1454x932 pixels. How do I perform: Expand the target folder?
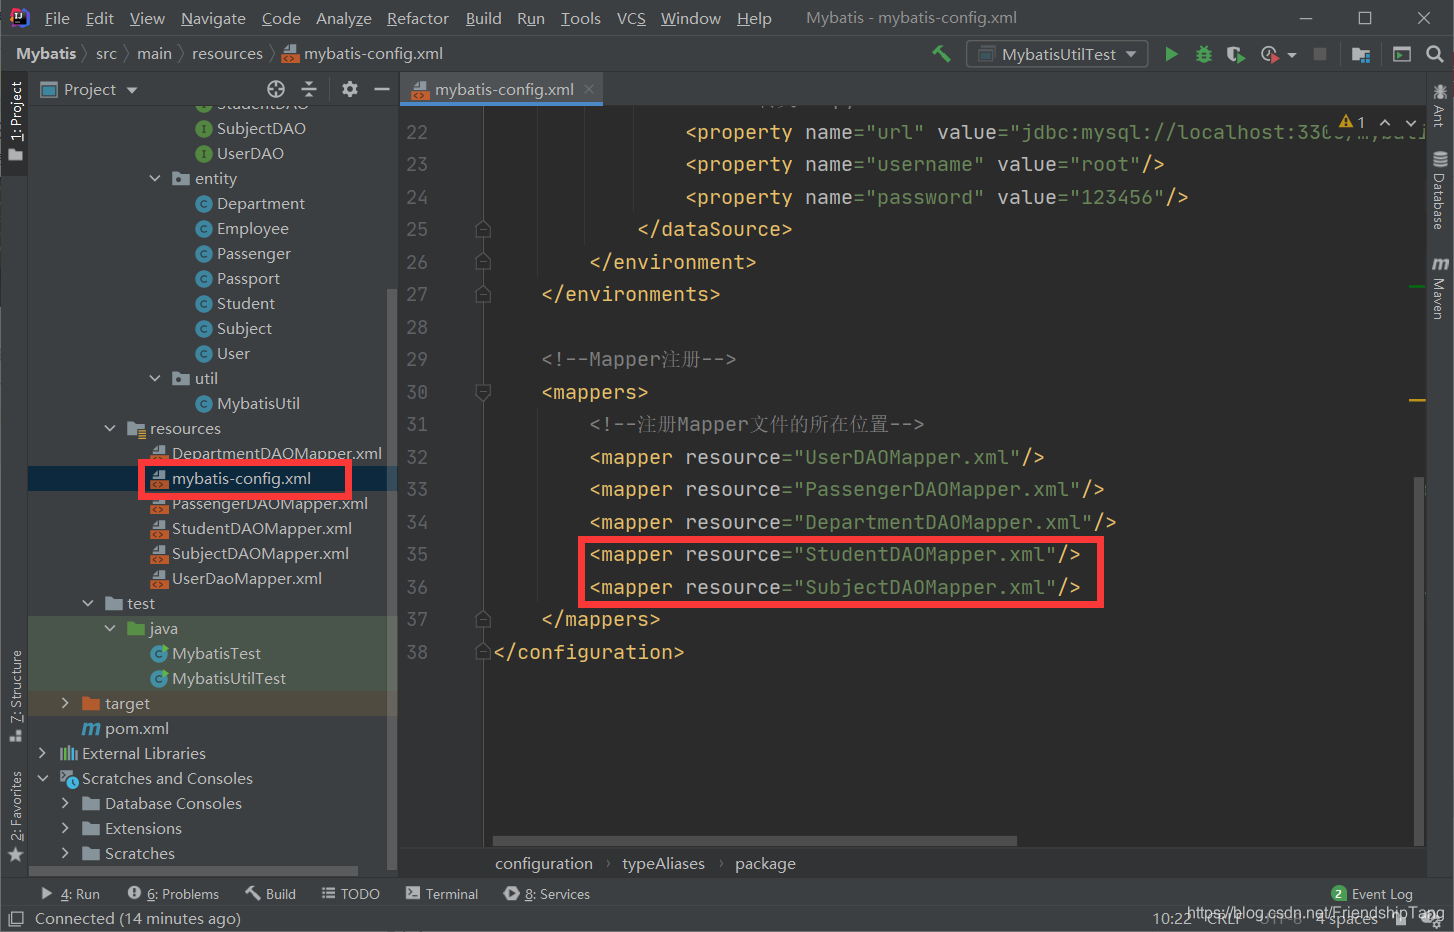coord(65,703)
